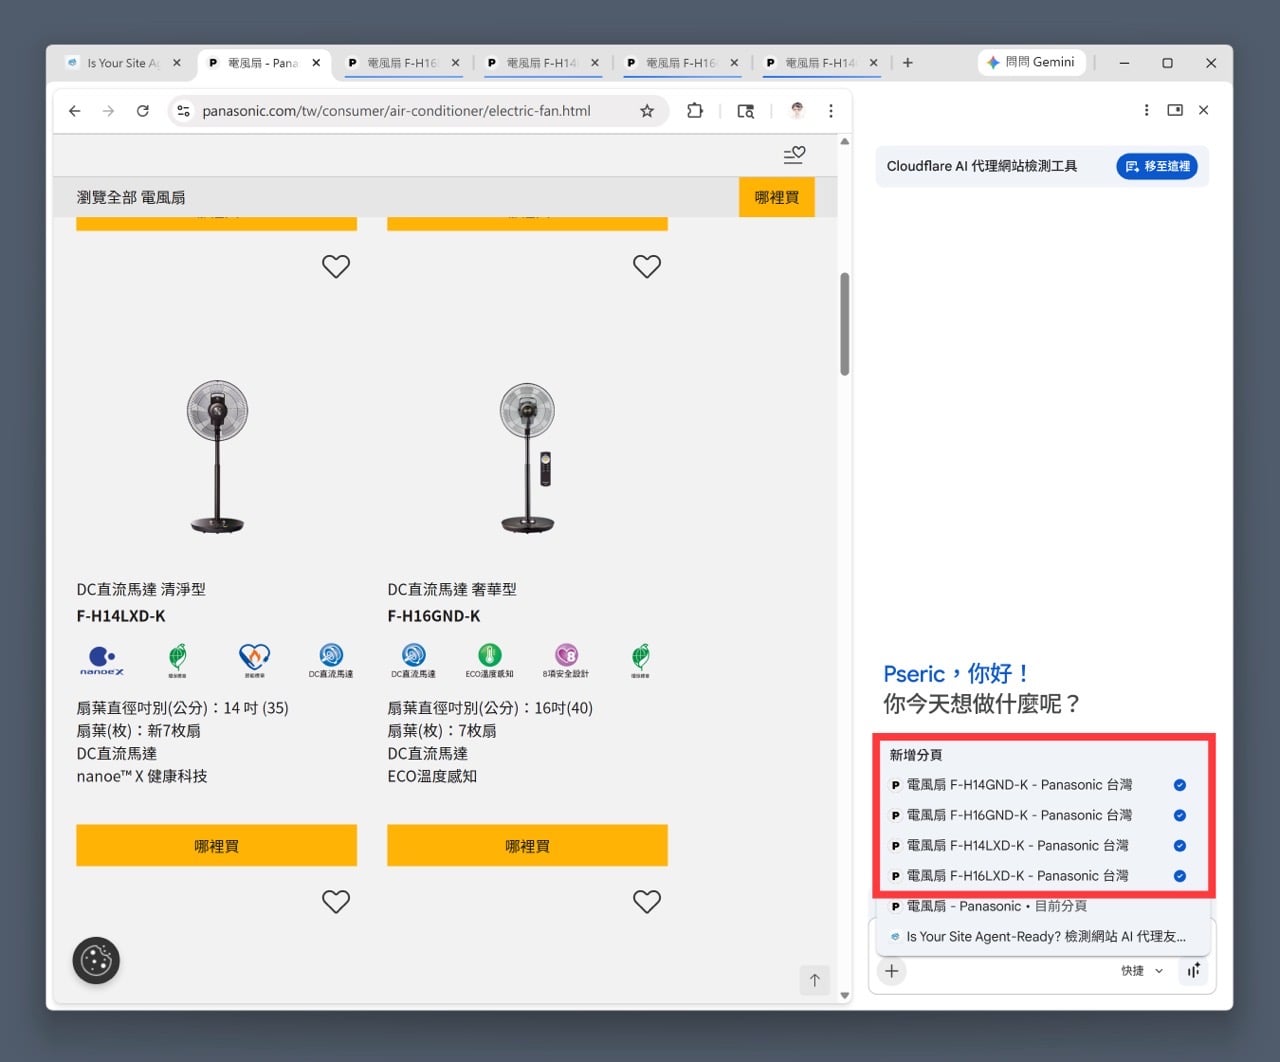Uncheck the F-H16LXD-K tab in list
The width and height of the screenshot is (1280, 1062).
point(1180,876)
